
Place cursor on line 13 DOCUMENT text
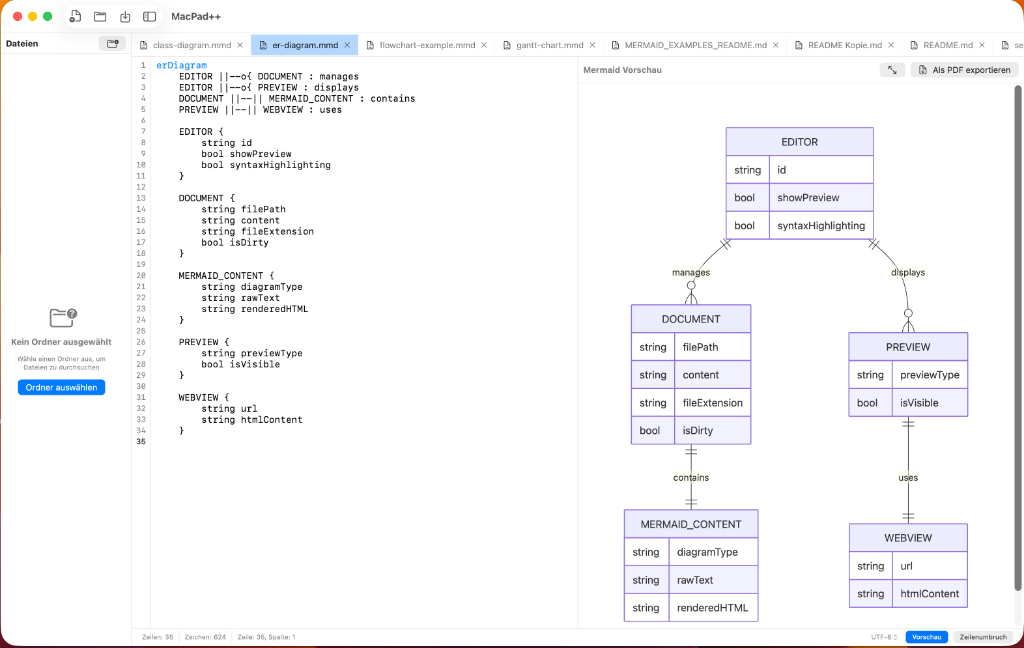click(x=201, y=198)
